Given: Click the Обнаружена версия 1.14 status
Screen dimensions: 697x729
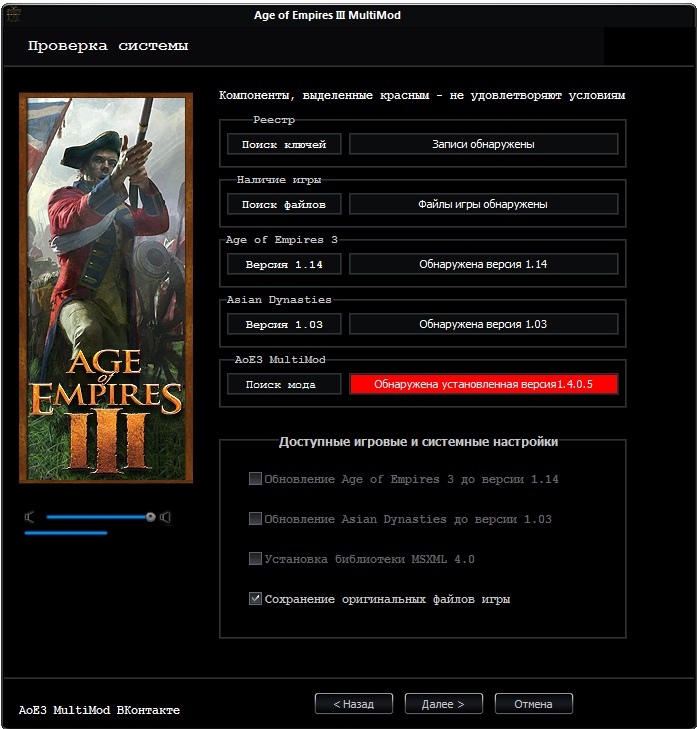Looking at the screenshot, I should pyautogui.click(x=484, y=264).
